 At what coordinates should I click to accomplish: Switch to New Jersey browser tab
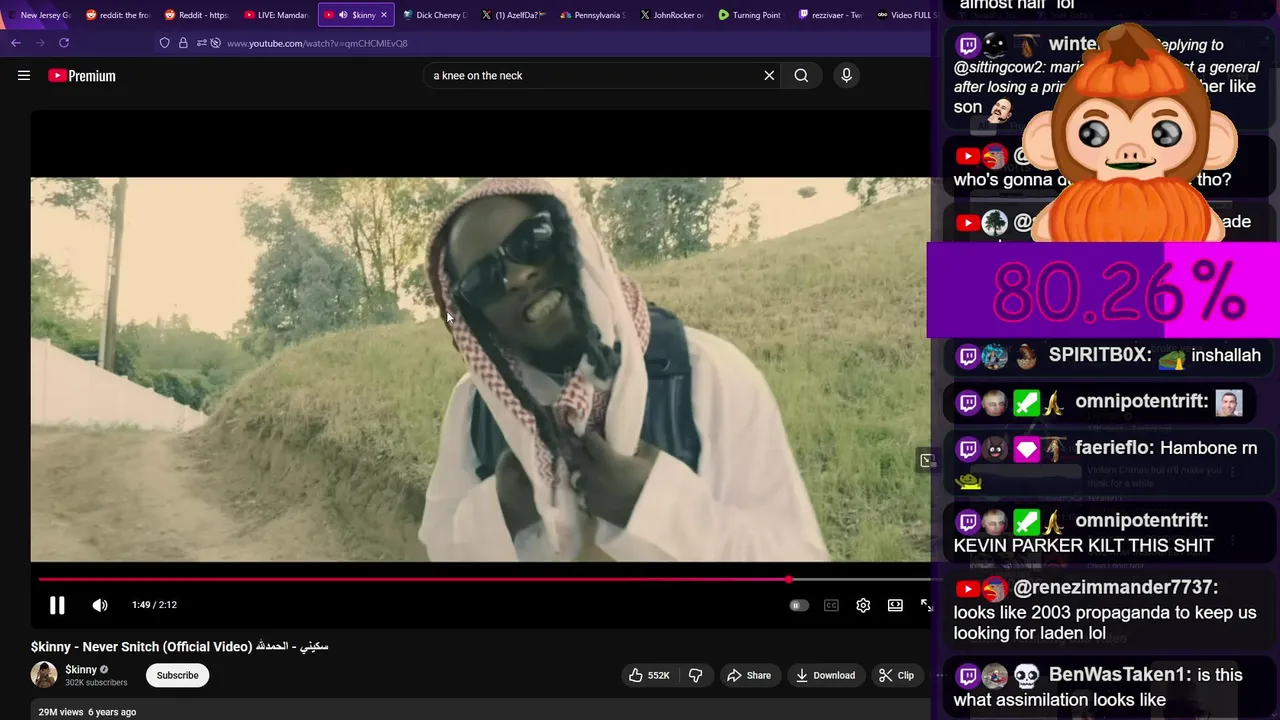[x=39, y=15]
